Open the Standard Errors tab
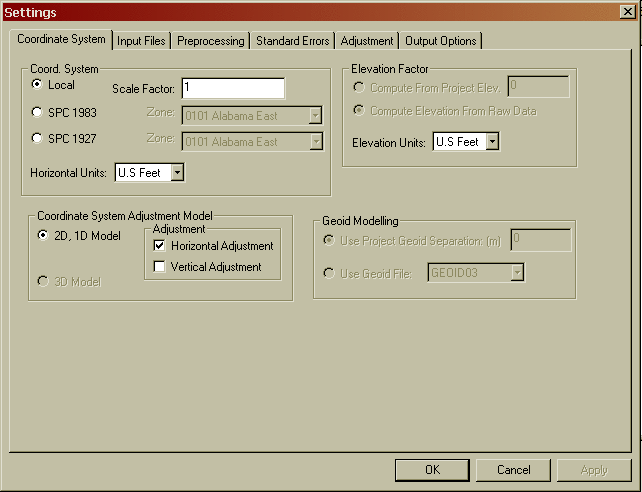Screen dimensions: 642x492 (293, 41)
